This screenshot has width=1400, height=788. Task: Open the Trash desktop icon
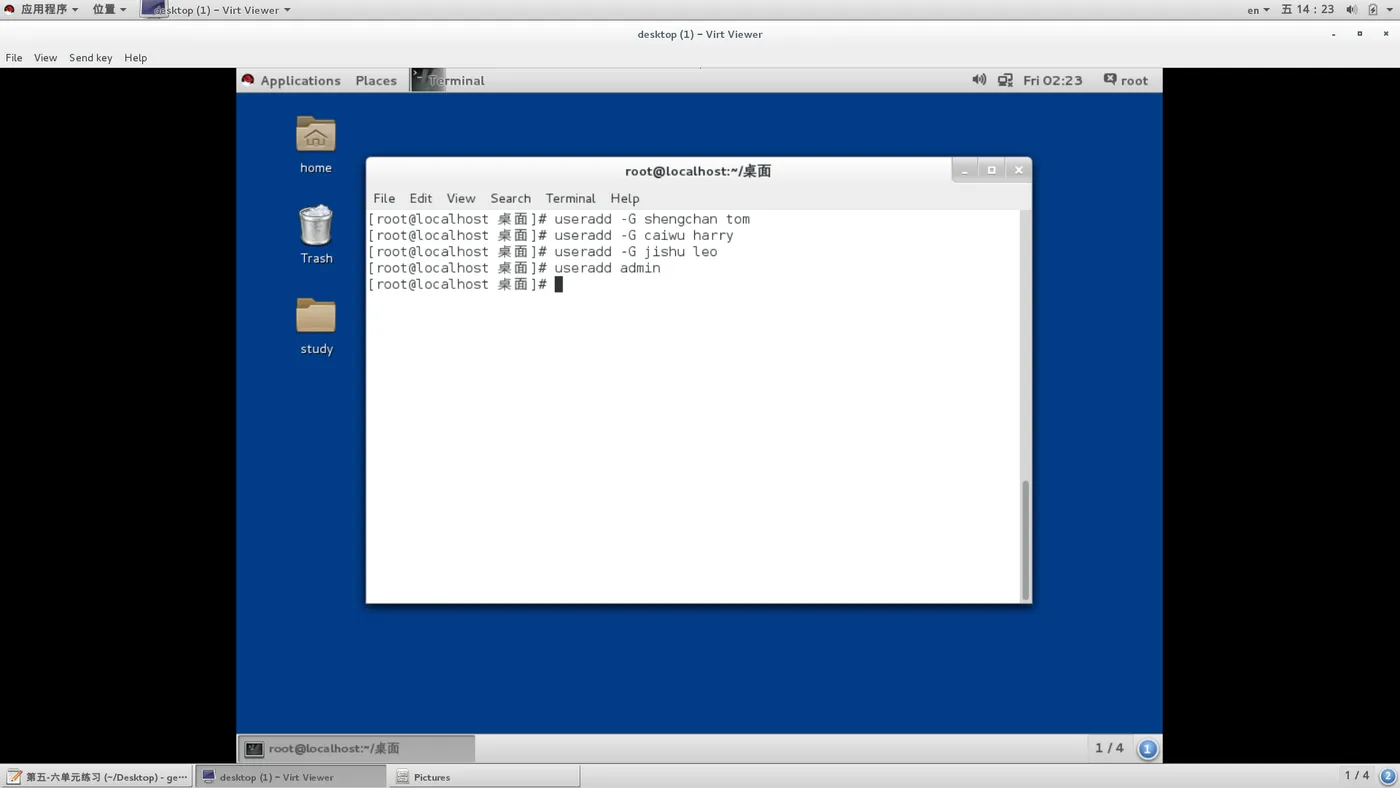[x=316, y=225]
